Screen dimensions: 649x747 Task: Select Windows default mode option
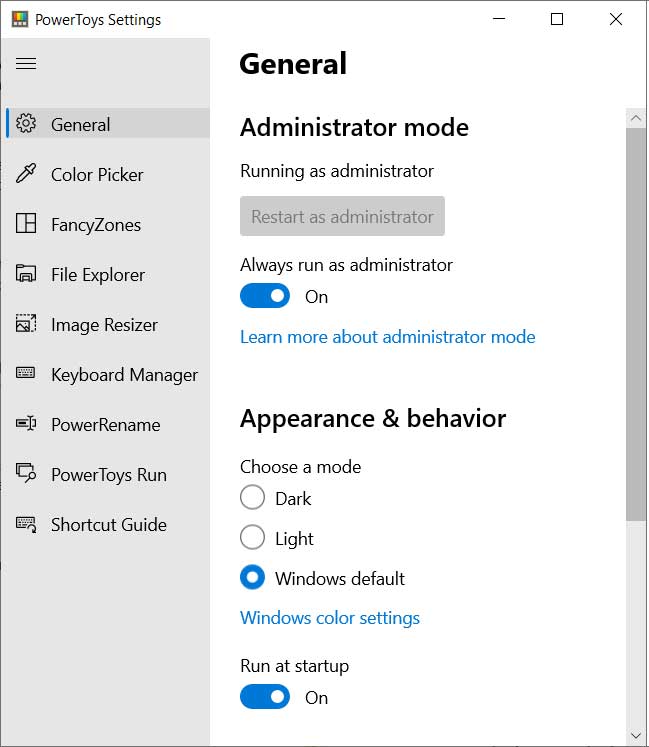[253, 577]
